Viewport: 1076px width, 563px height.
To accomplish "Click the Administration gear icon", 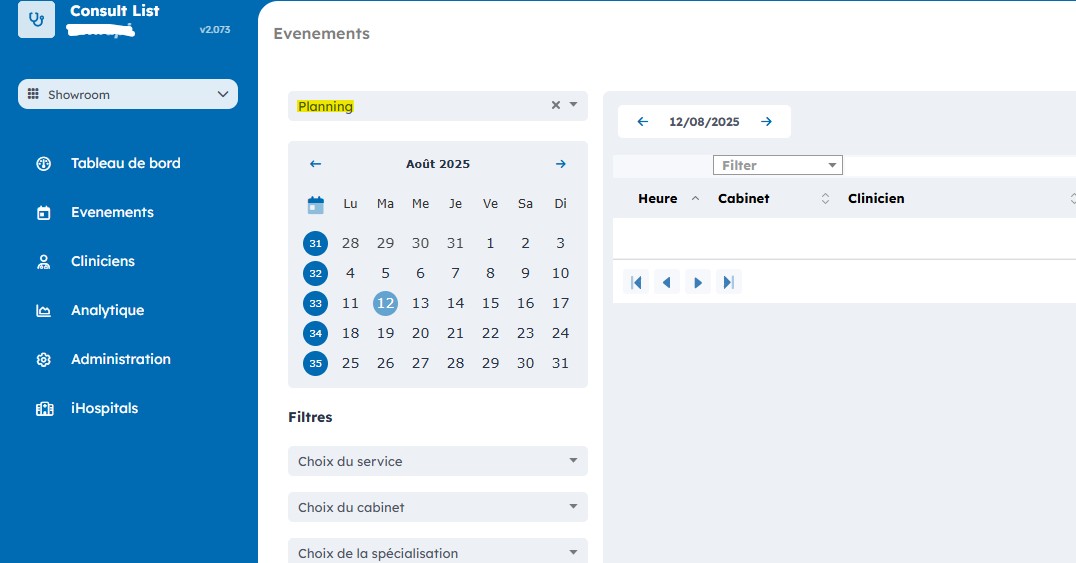I will [x=44, y=360].
